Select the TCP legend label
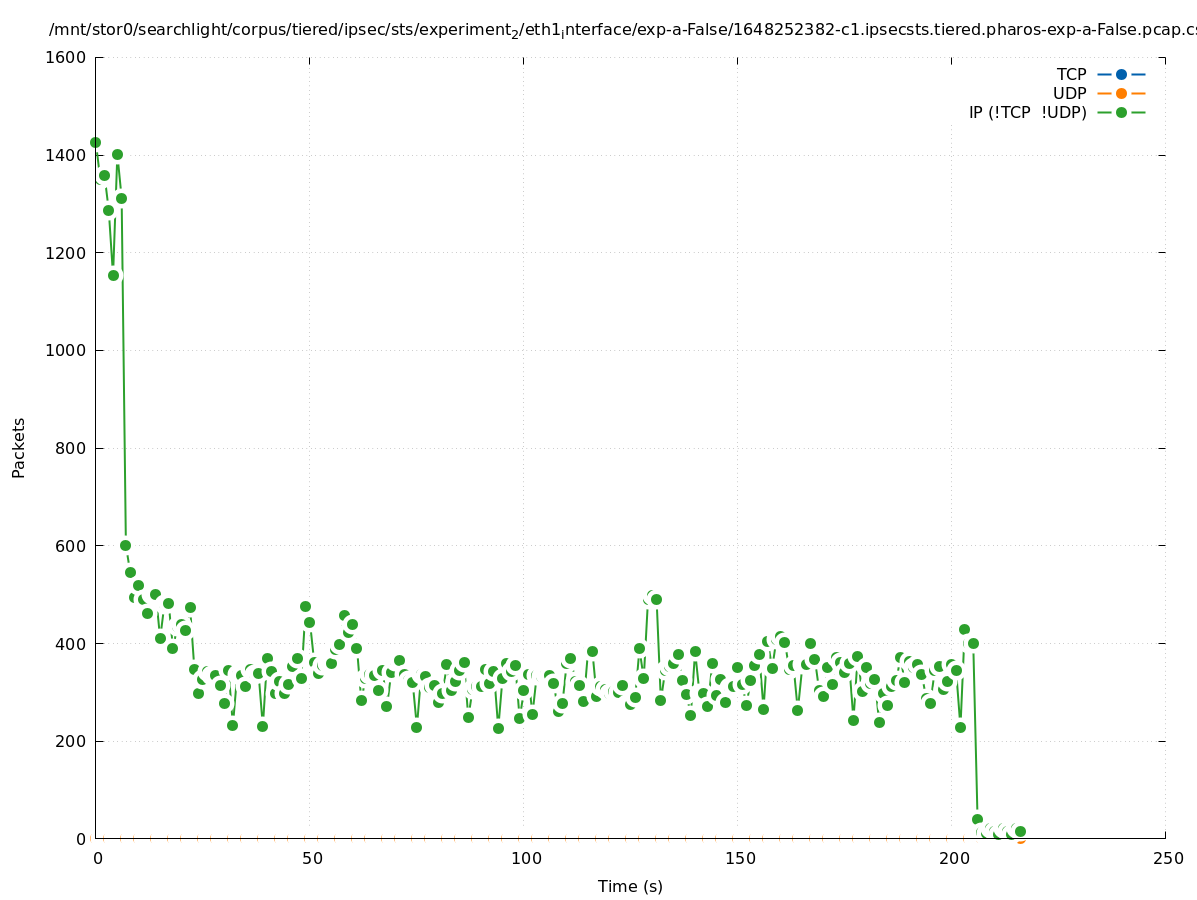Screen dimensions: 1197x900 coord(1071,74)
